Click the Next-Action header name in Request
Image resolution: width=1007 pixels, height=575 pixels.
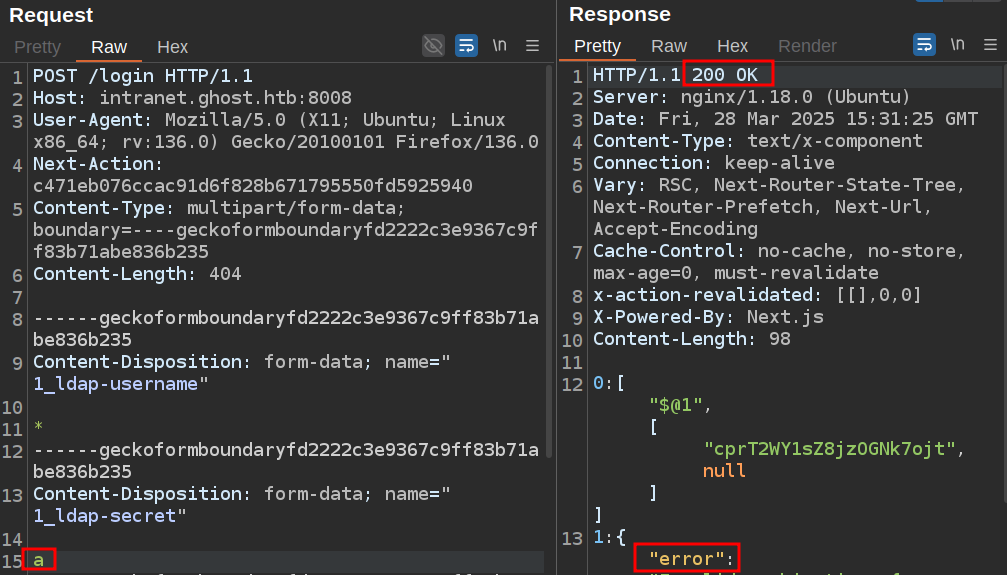pyautogui.click(x=94, y=163)
